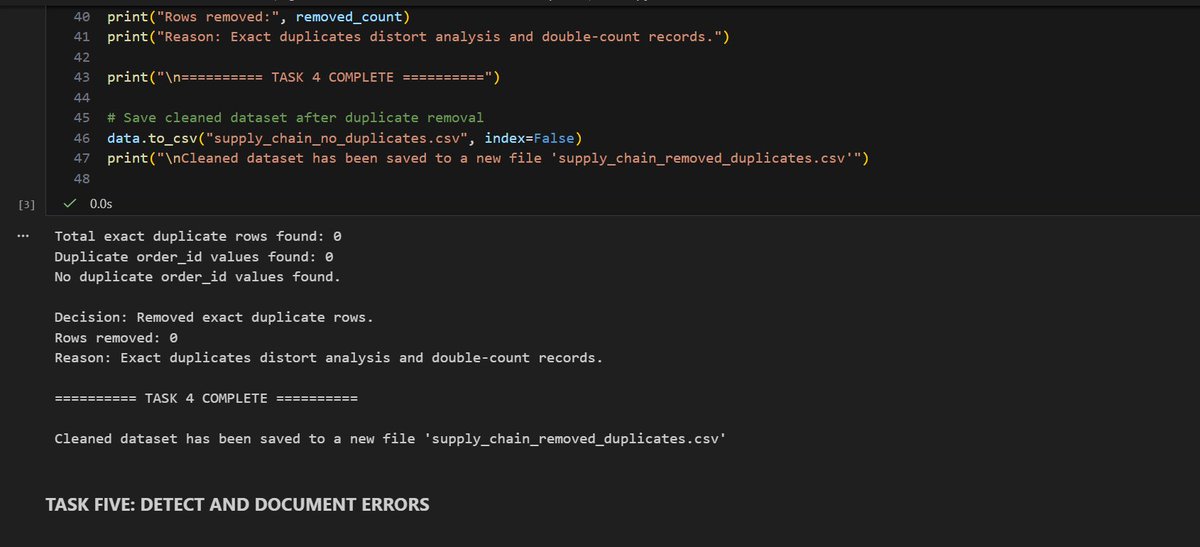
Task: Click the 0.0s execution time label
Action: 101,204
